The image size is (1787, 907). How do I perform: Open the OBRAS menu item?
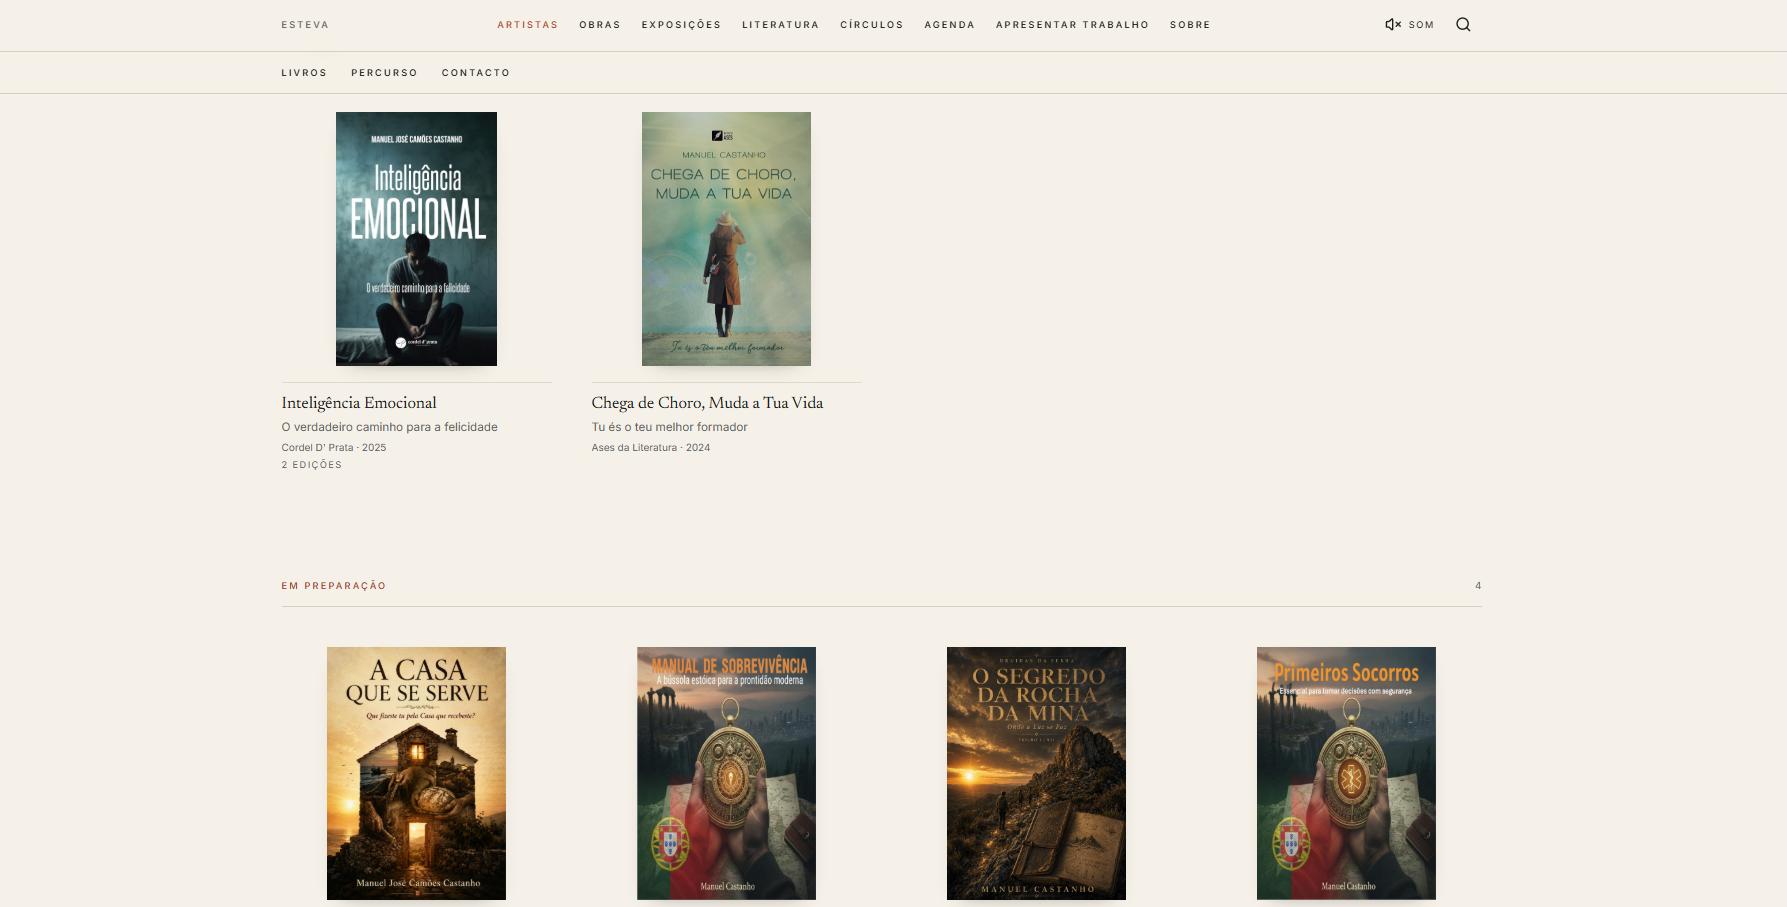(x=600, y=25)
